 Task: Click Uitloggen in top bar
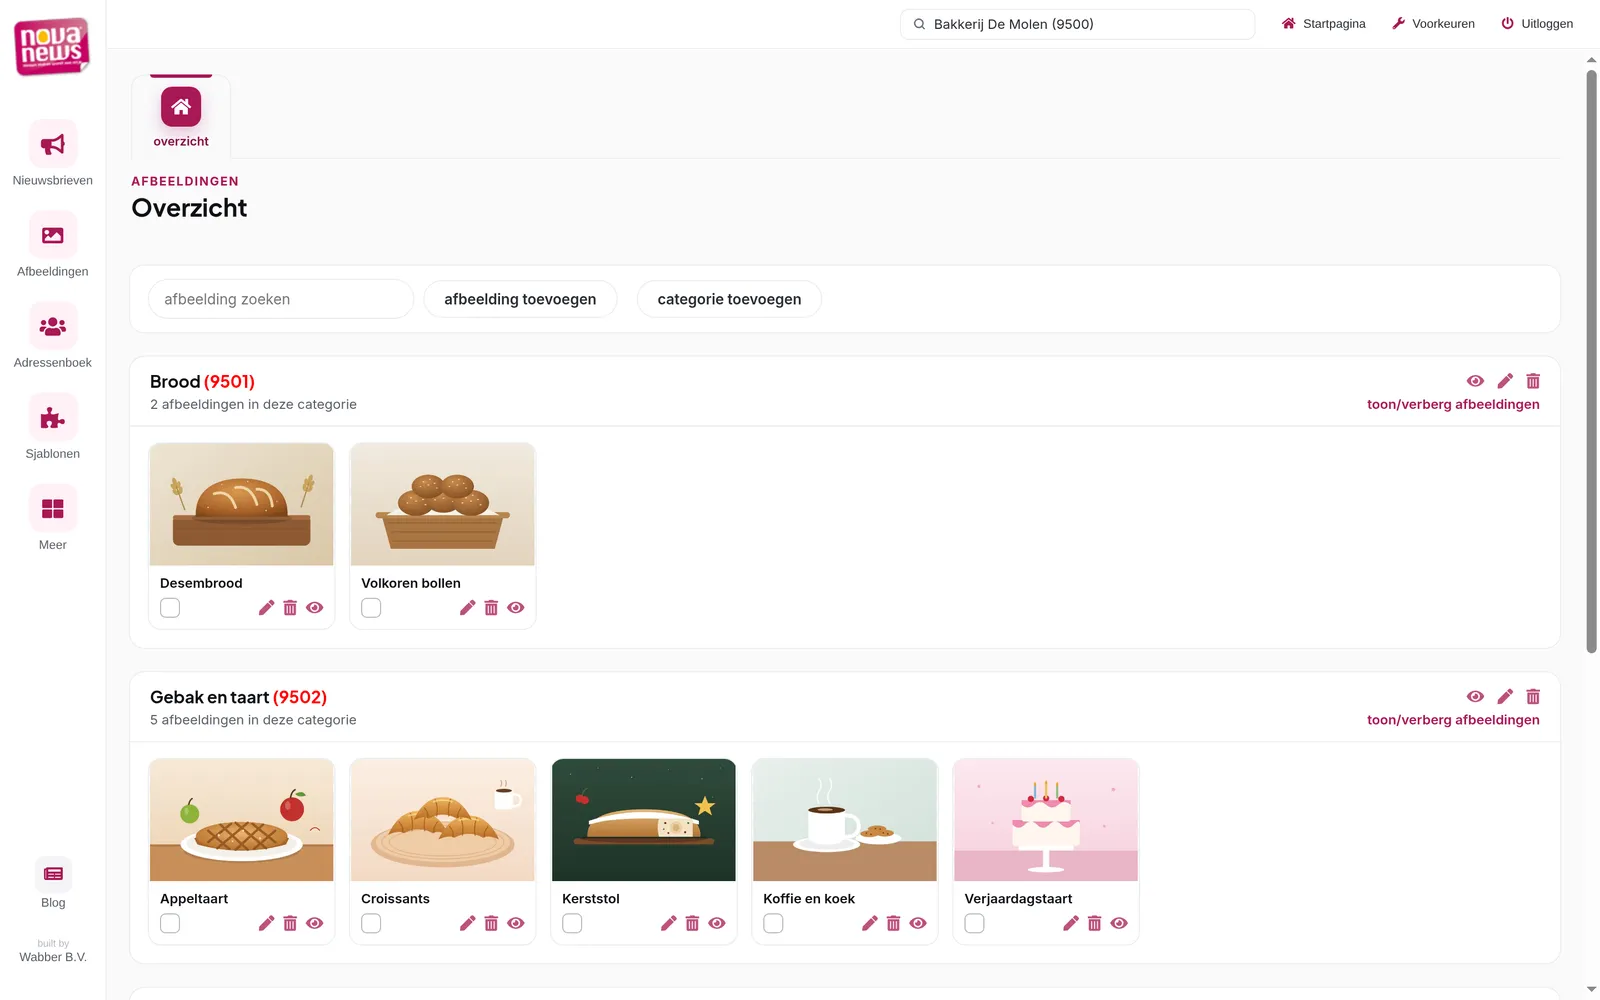point(1537,24)
